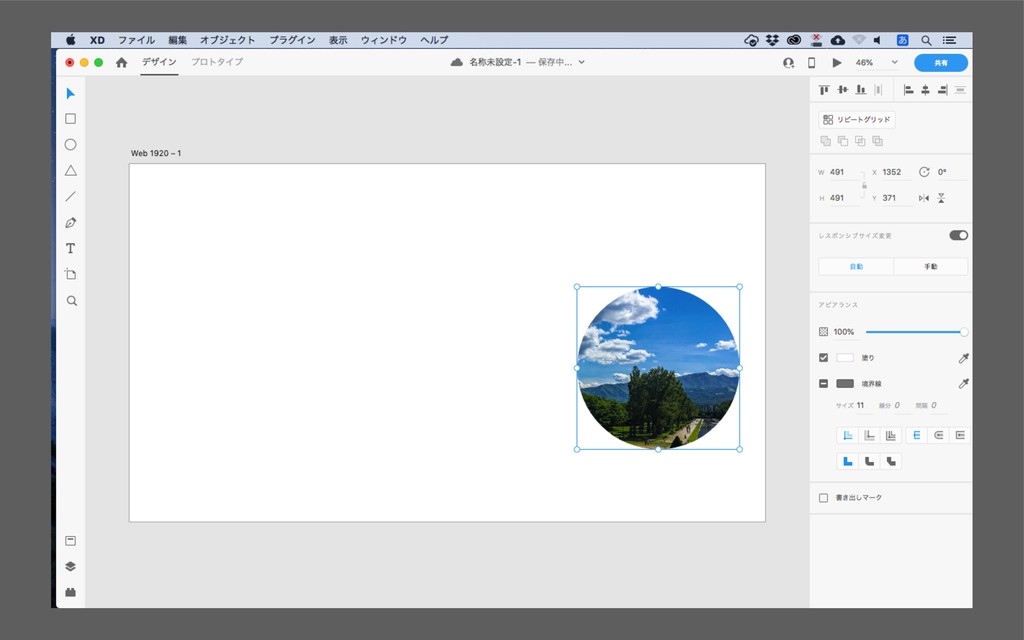Set stroke alignment to center
The image size is (1024, 640).
[891, 436]
